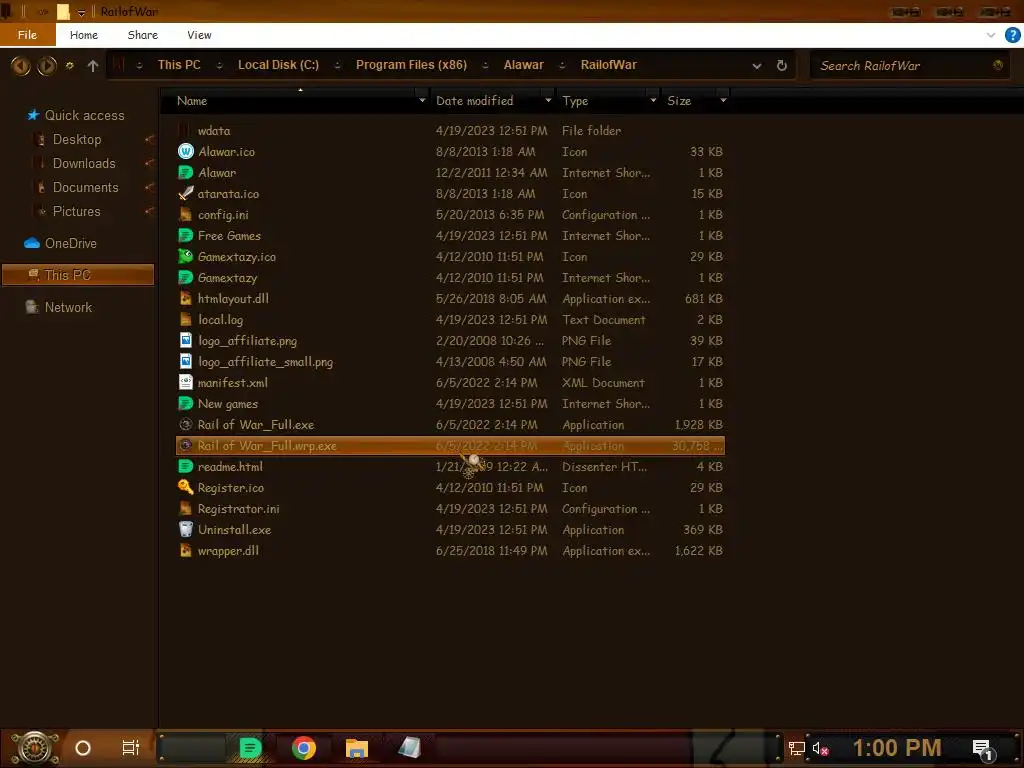Select local.log file icon
1024x768 pixels.
185,319
